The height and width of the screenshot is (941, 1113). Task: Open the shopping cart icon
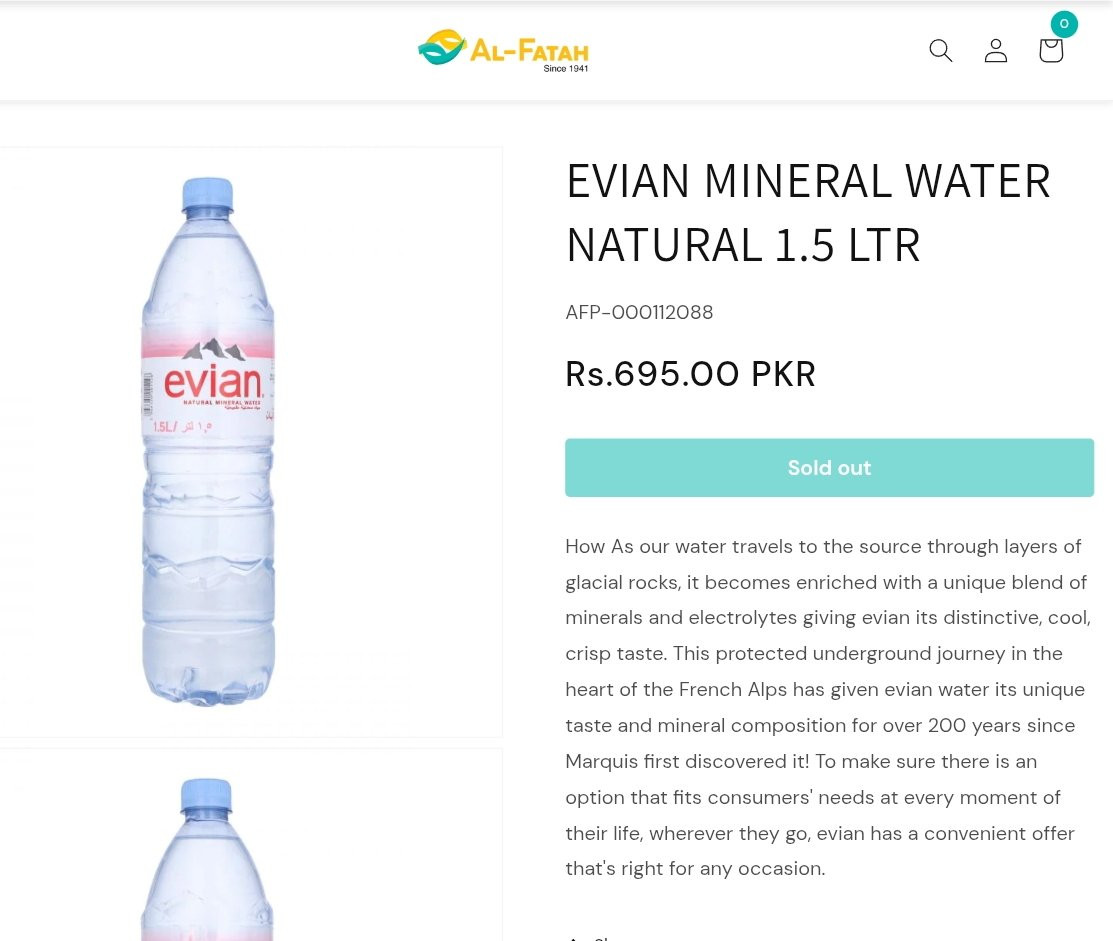pos(1050,50)
